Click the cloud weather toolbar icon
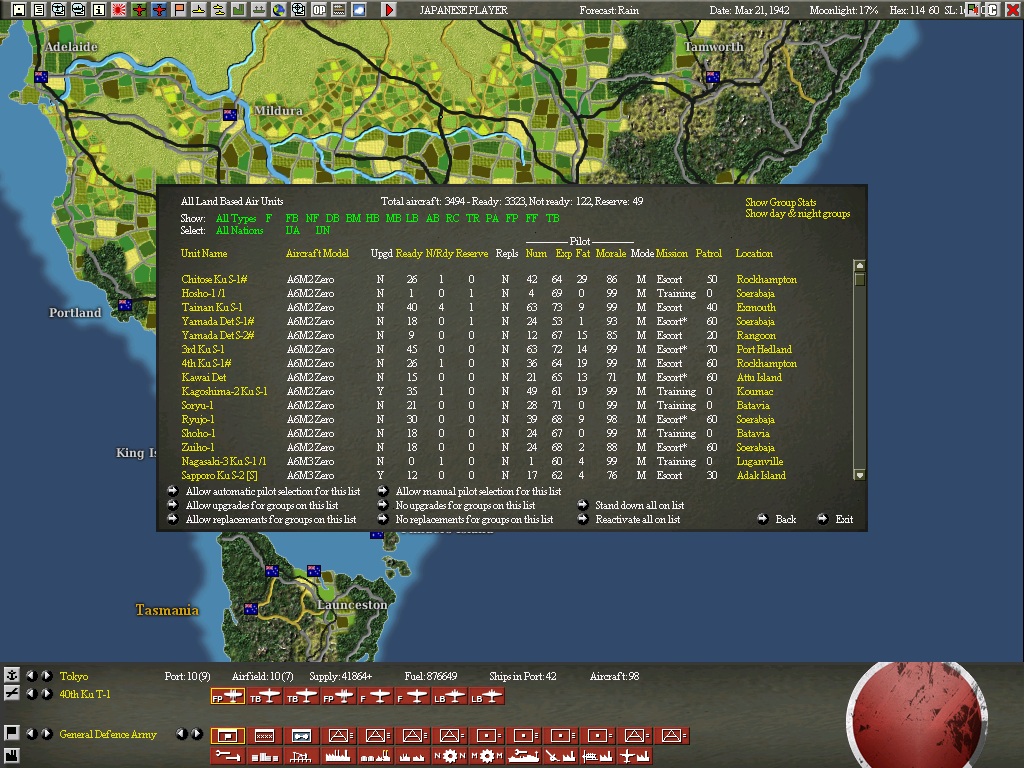Viewport: 1024px width, 768px height. tap(359, 9)
